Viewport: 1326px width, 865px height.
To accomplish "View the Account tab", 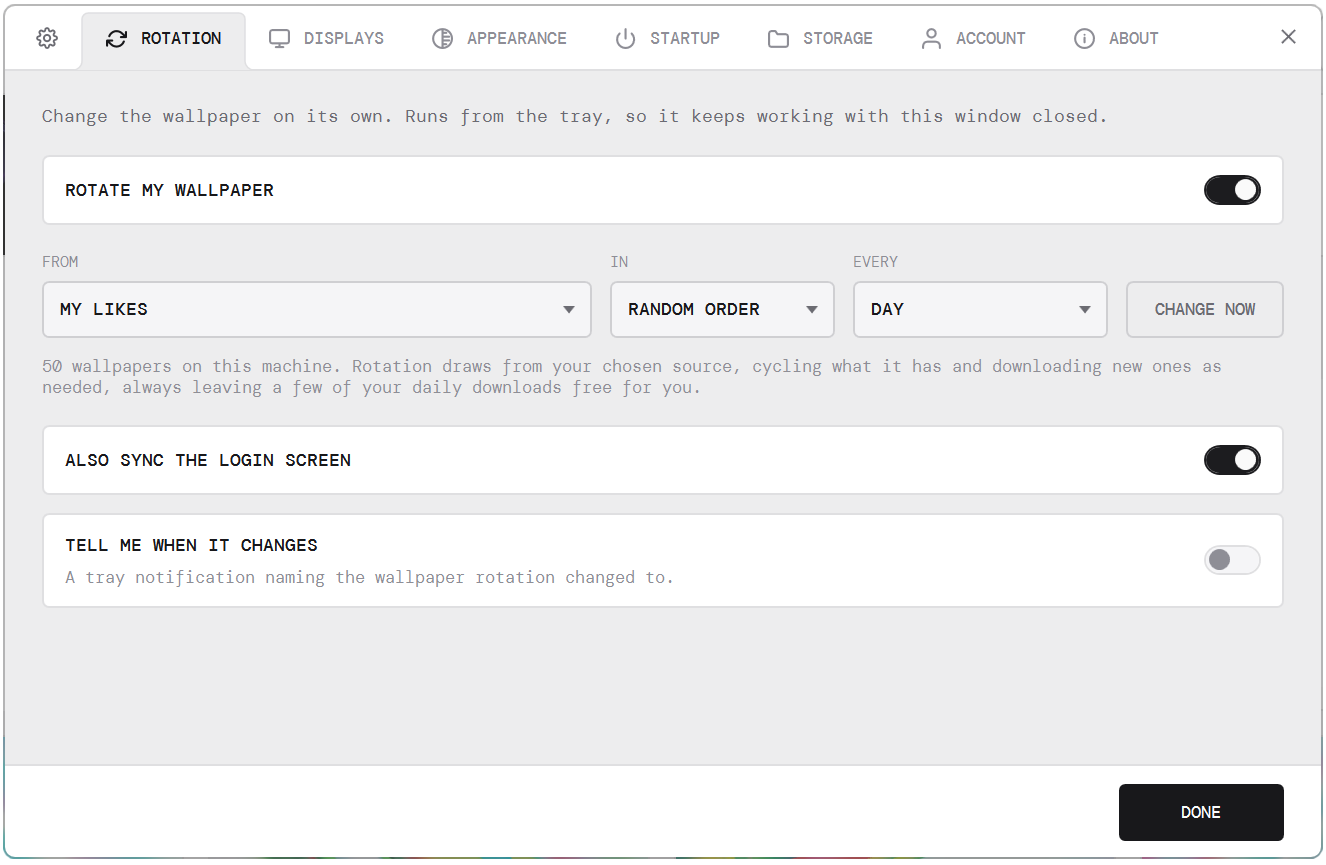I will pos(973,38).
